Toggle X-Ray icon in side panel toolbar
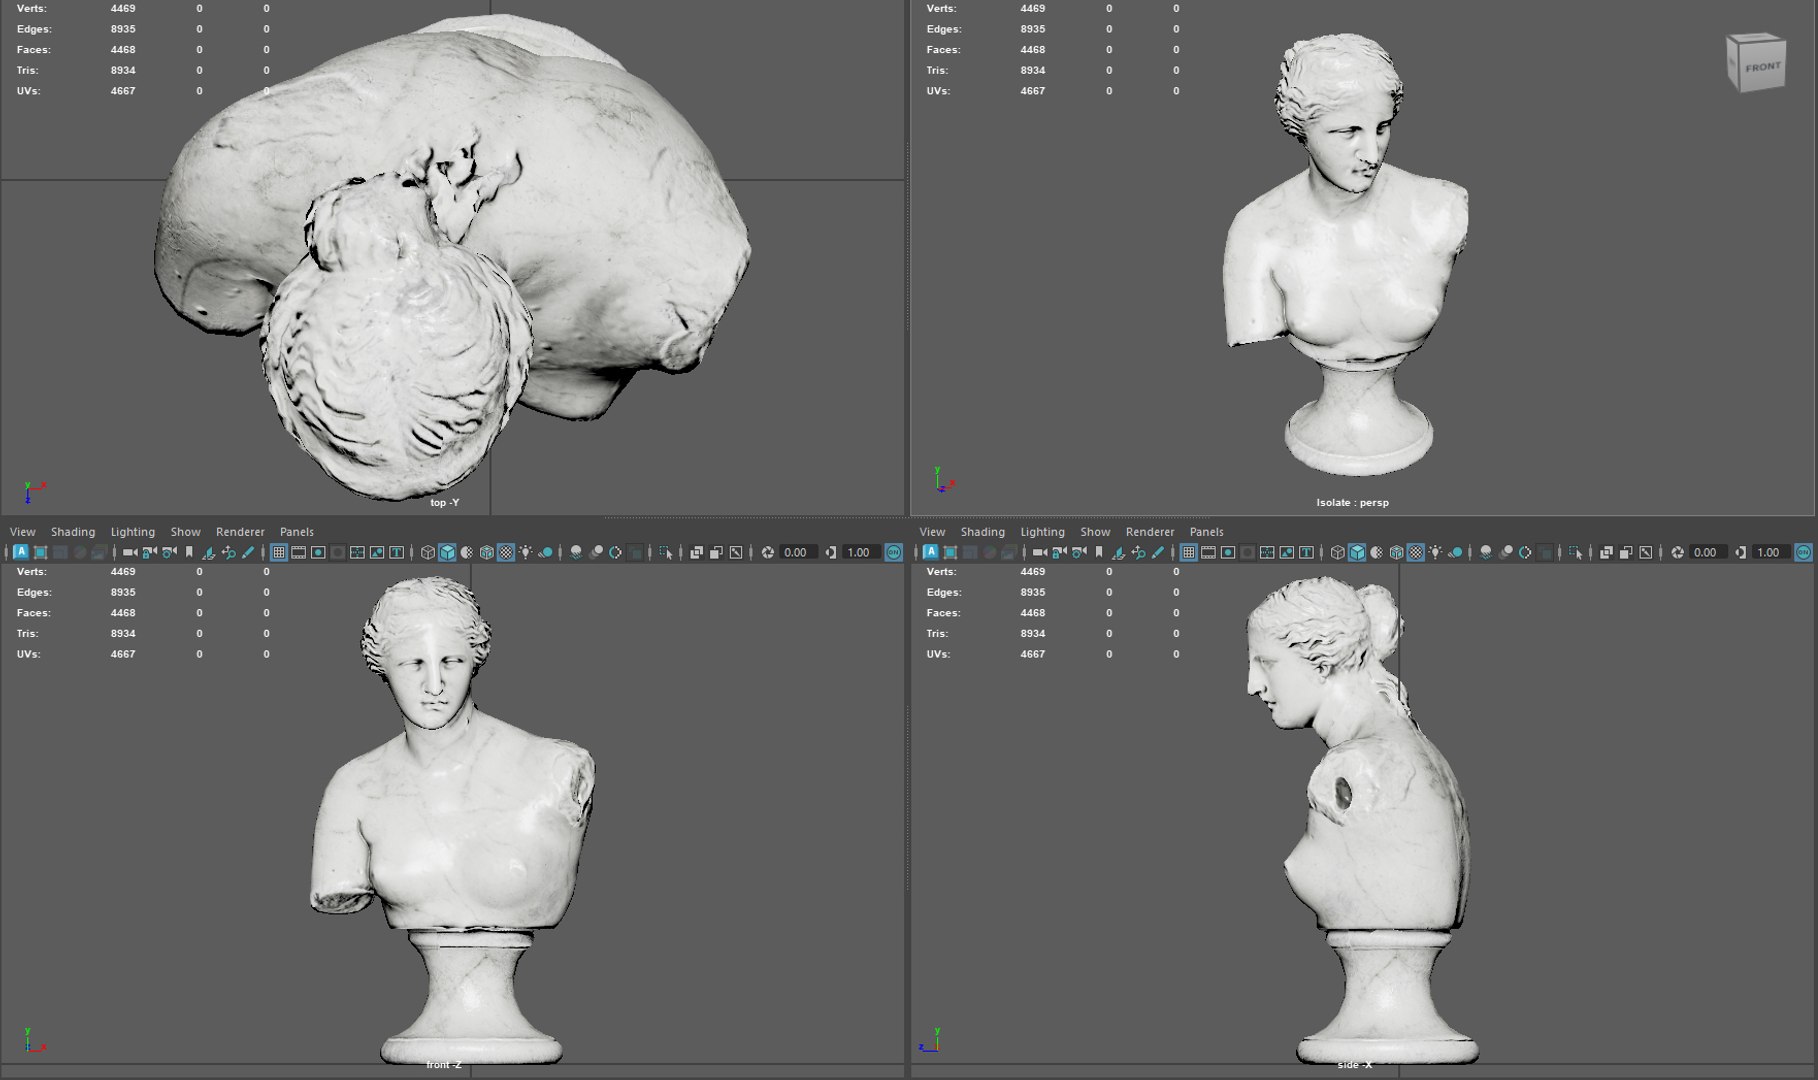The height and width of the screenshot is (1080, 1818). click(1606, 552)
